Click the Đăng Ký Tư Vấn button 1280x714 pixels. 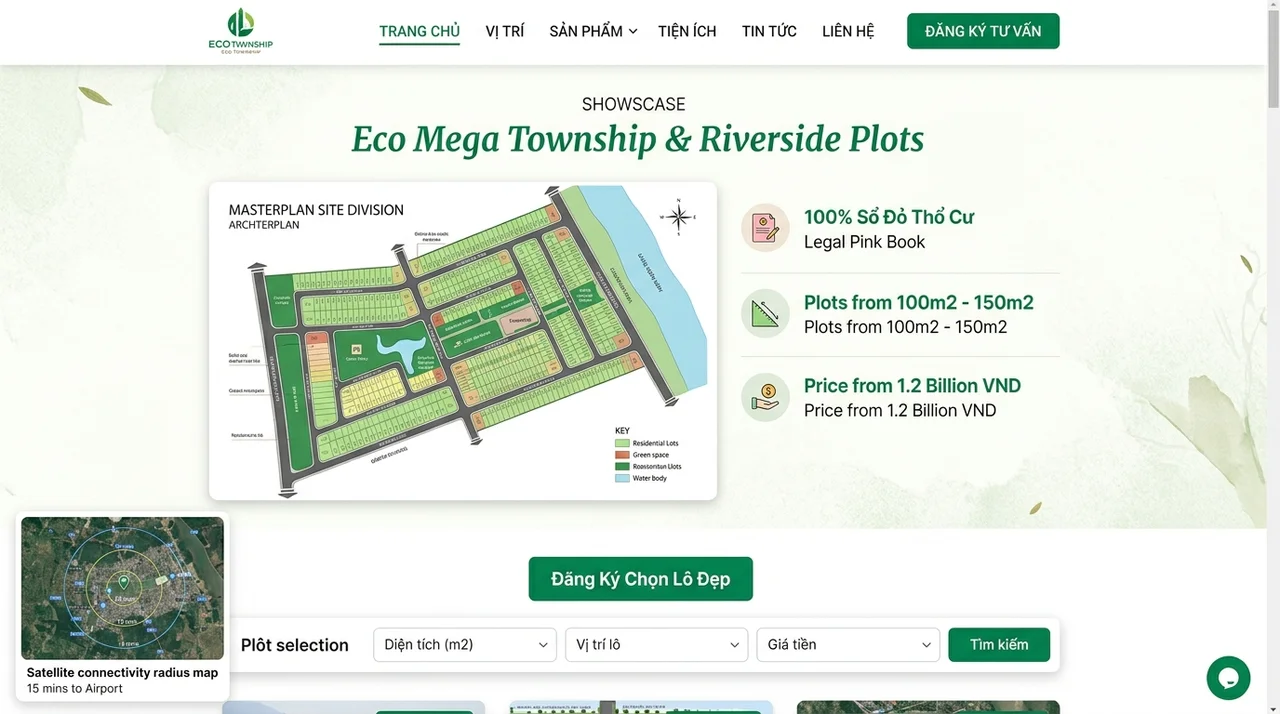pos(983,31)
